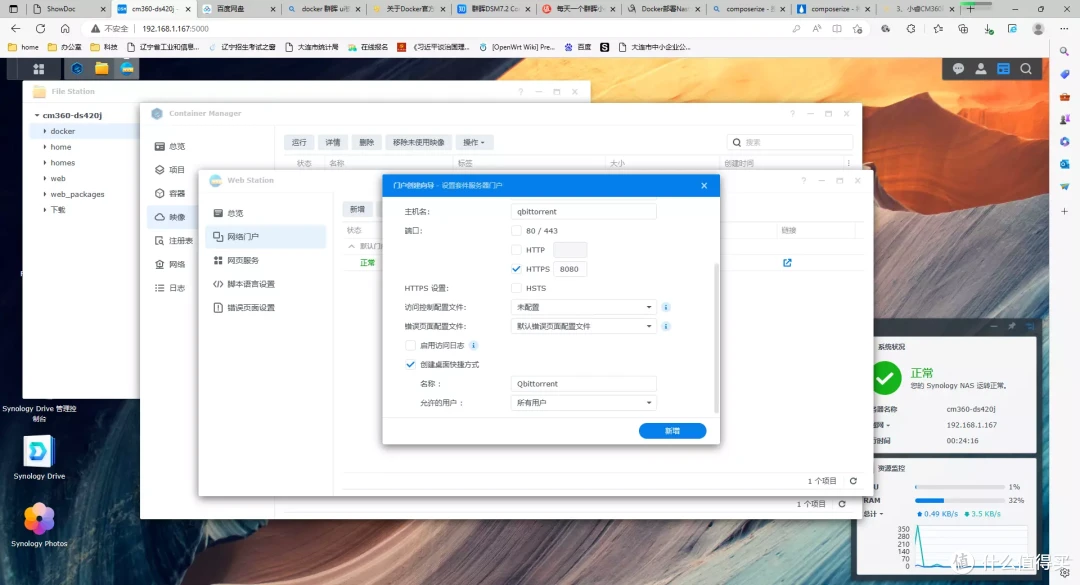Click the RAM usage bar in resource monitor
The width and height of the screenshot is (1080, 585).
pyautogui.click(x=959, y=500)
